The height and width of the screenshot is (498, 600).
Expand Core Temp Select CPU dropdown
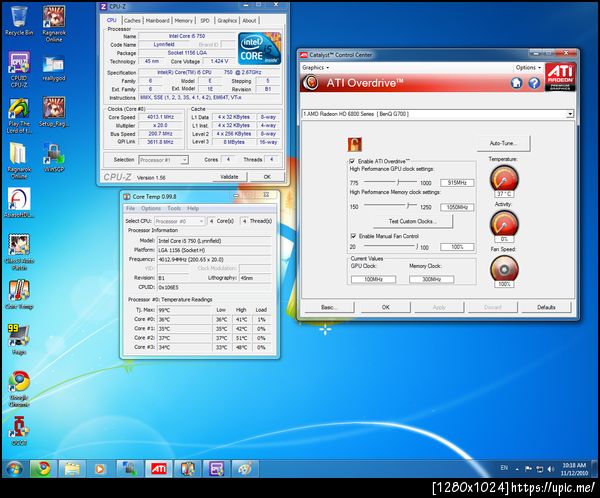(x=201, y=221)
